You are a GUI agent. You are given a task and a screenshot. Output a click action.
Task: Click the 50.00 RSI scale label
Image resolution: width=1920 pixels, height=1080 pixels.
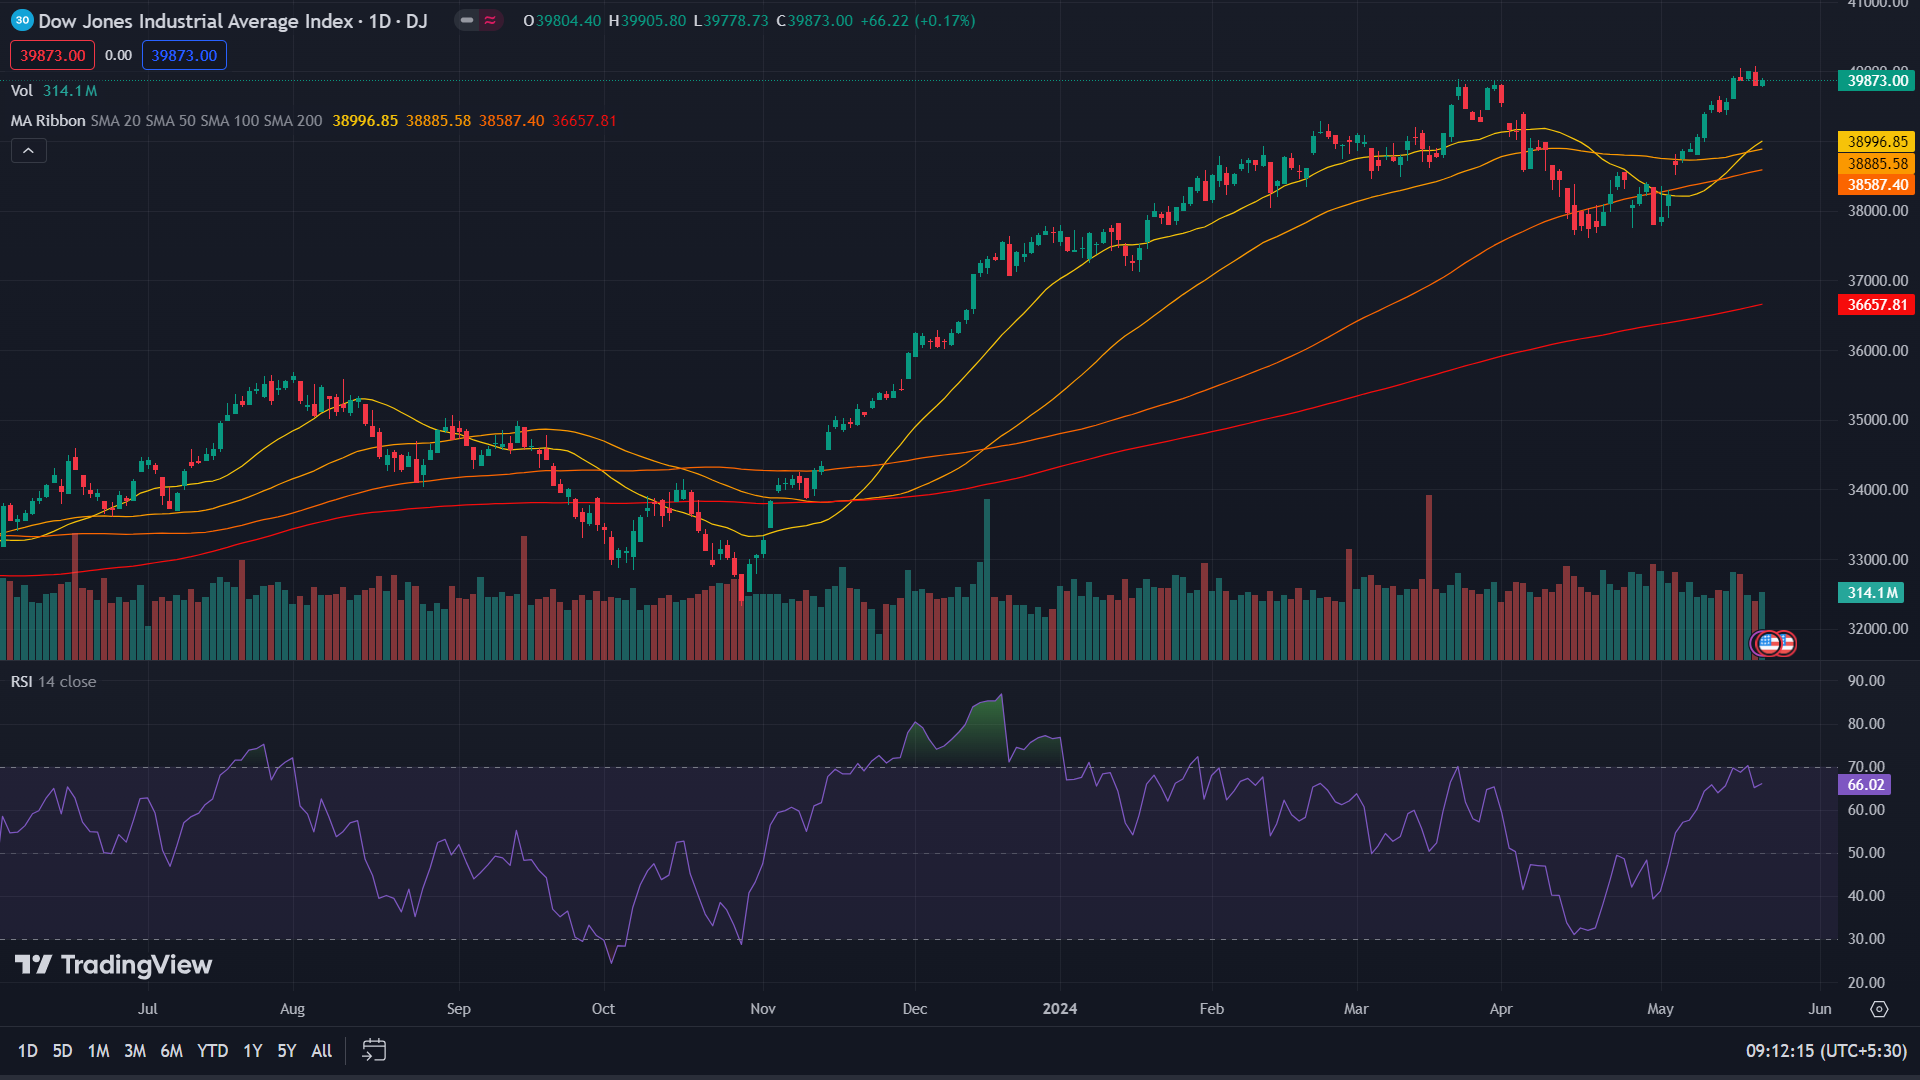point(1865,853)
